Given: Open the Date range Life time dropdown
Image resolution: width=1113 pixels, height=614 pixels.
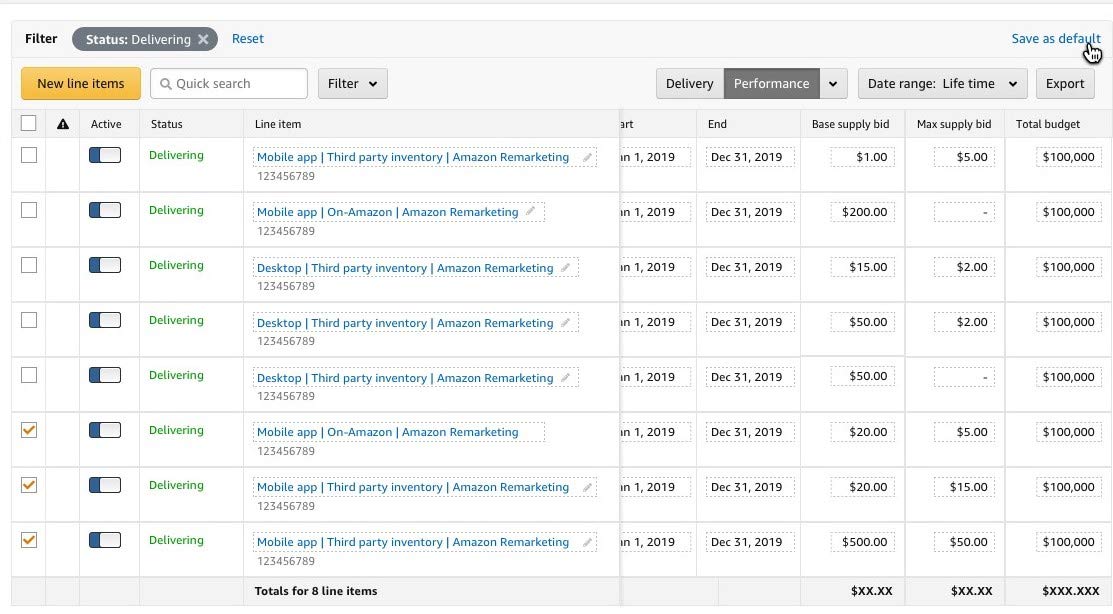Looking at the screenshot, I should (x=941, y=83).
